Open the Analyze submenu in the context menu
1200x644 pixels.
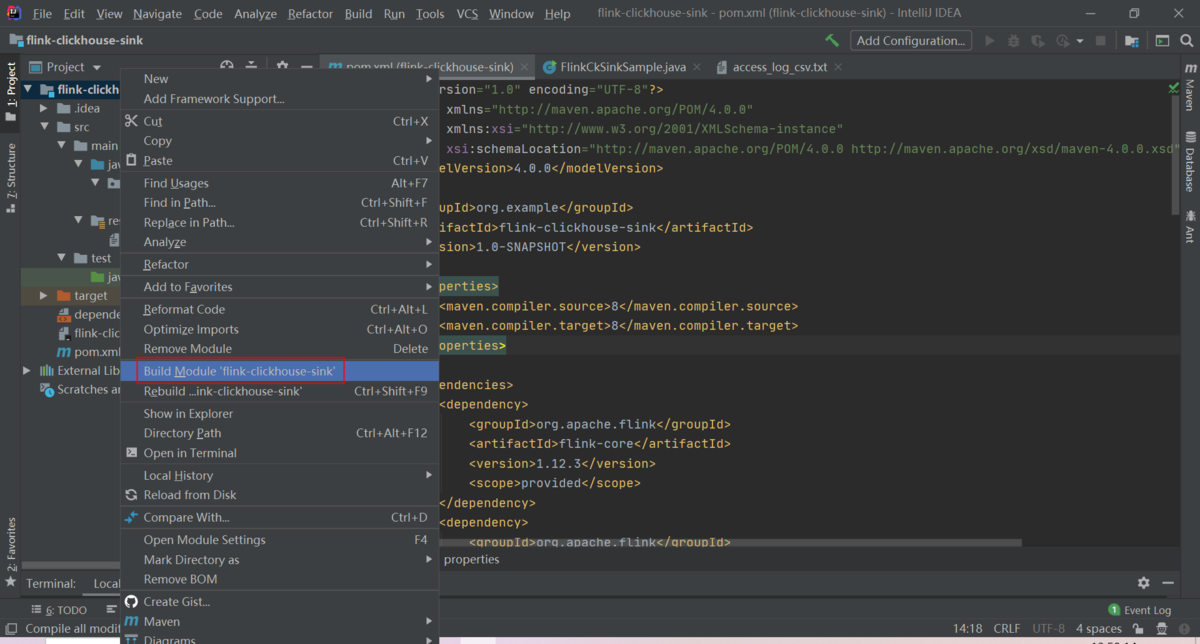[x=280, y=242]
